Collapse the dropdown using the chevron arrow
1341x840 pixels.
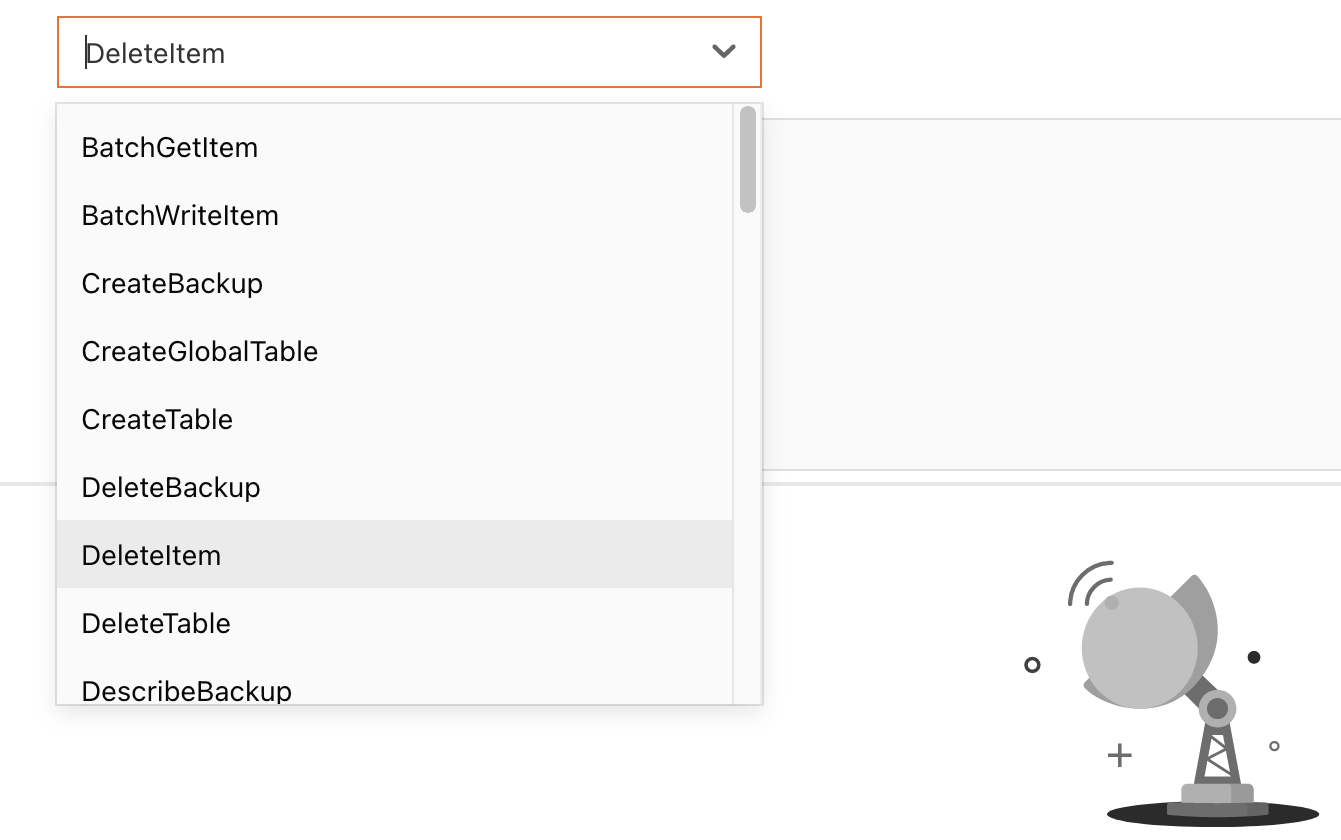coord(724,52)
